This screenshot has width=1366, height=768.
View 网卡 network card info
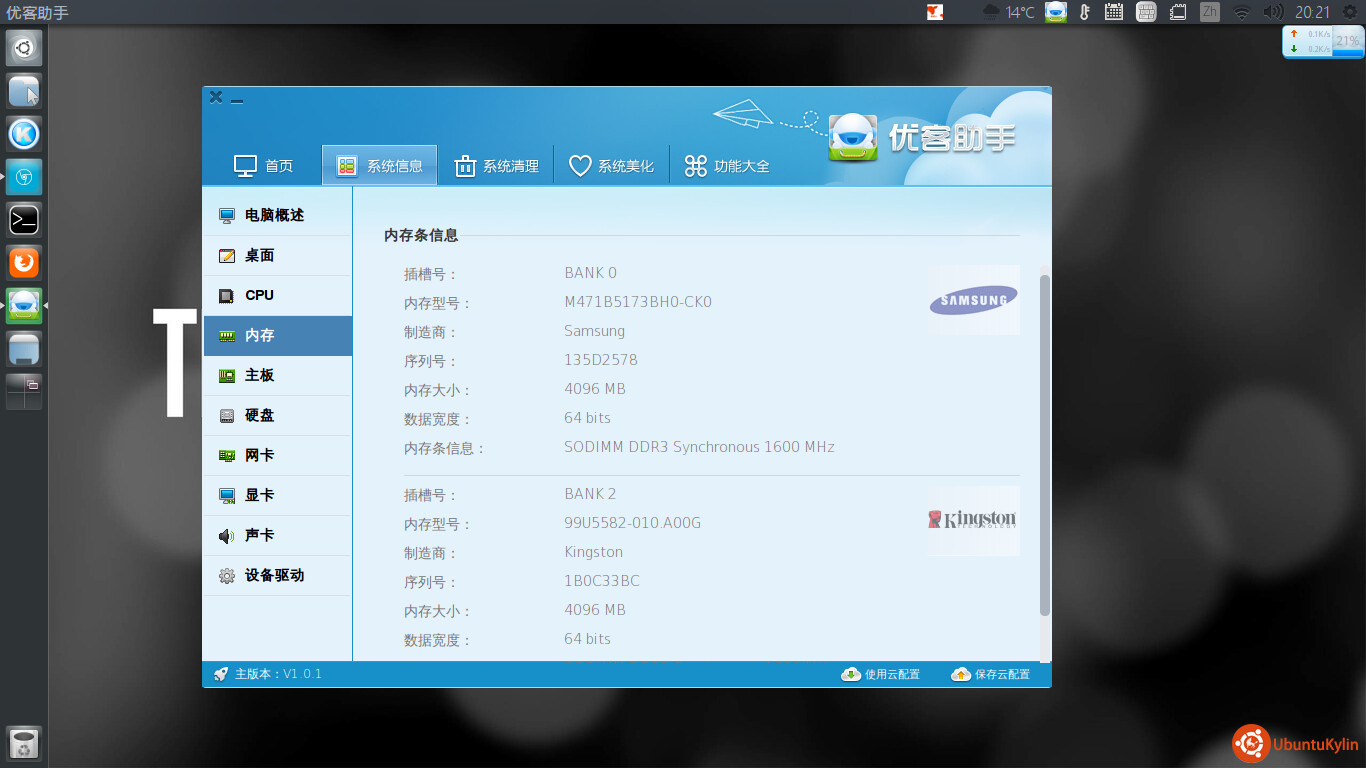(259, 455)
